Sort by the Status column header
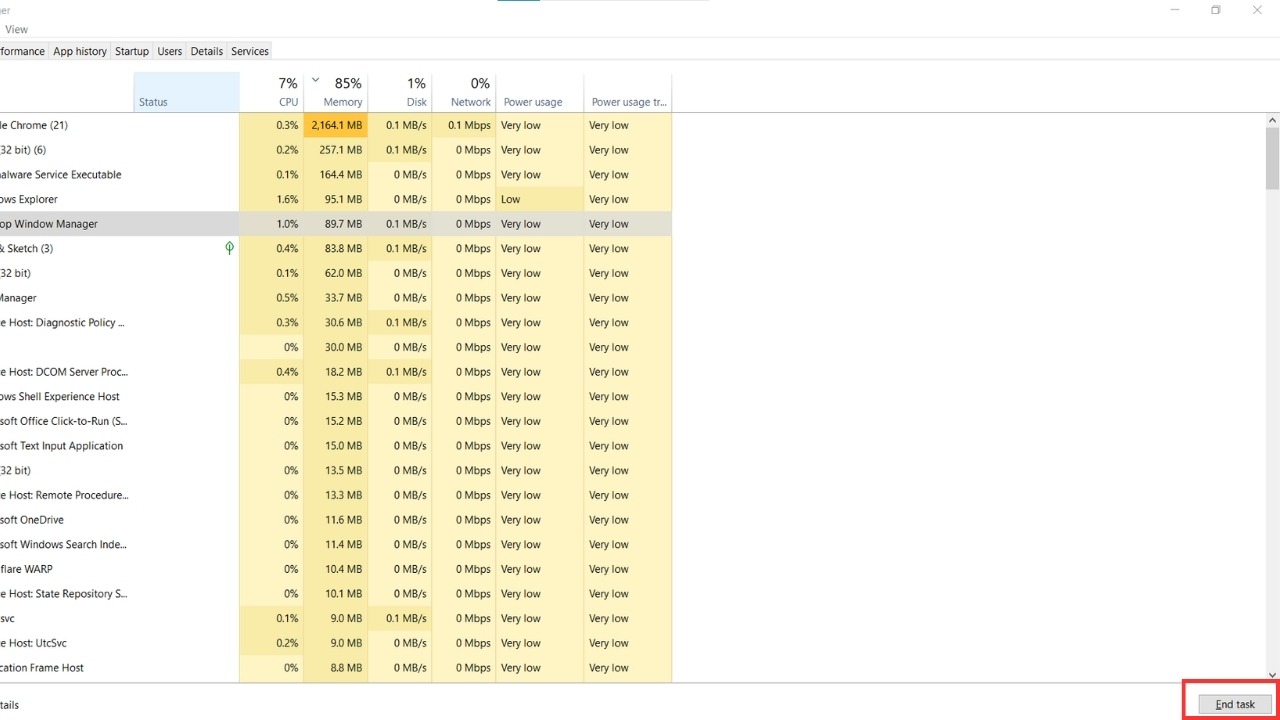This screenshot has height=720, width=1280. point(186,92)
